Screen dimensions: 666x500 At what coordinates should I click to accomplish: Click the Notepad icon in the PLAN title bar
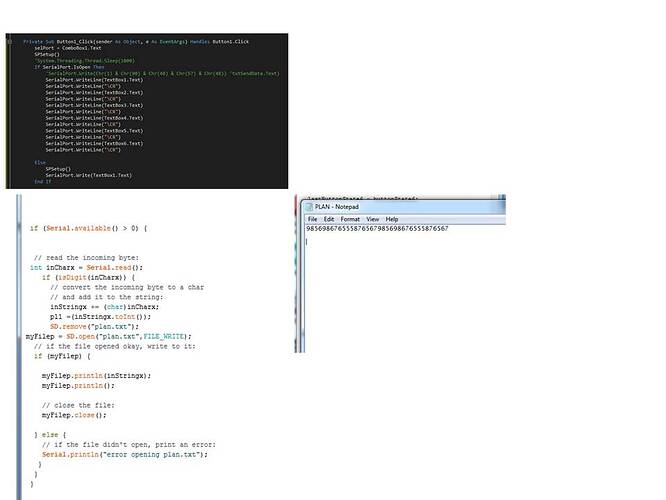coord(309,207)
